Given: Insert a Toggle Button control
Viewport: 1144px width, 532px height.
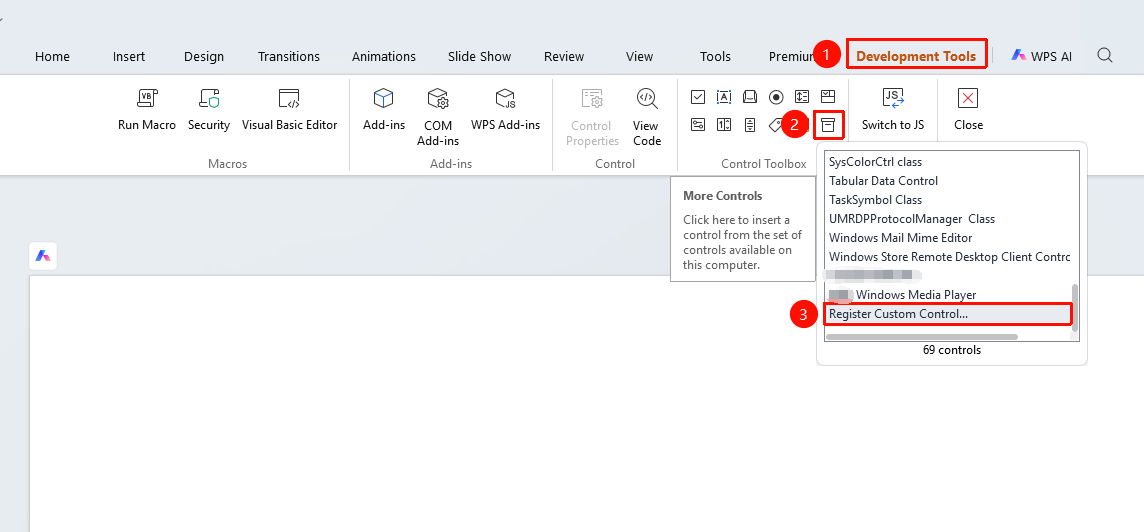Looking at the screenshot, I should click(x=698, y=125).
